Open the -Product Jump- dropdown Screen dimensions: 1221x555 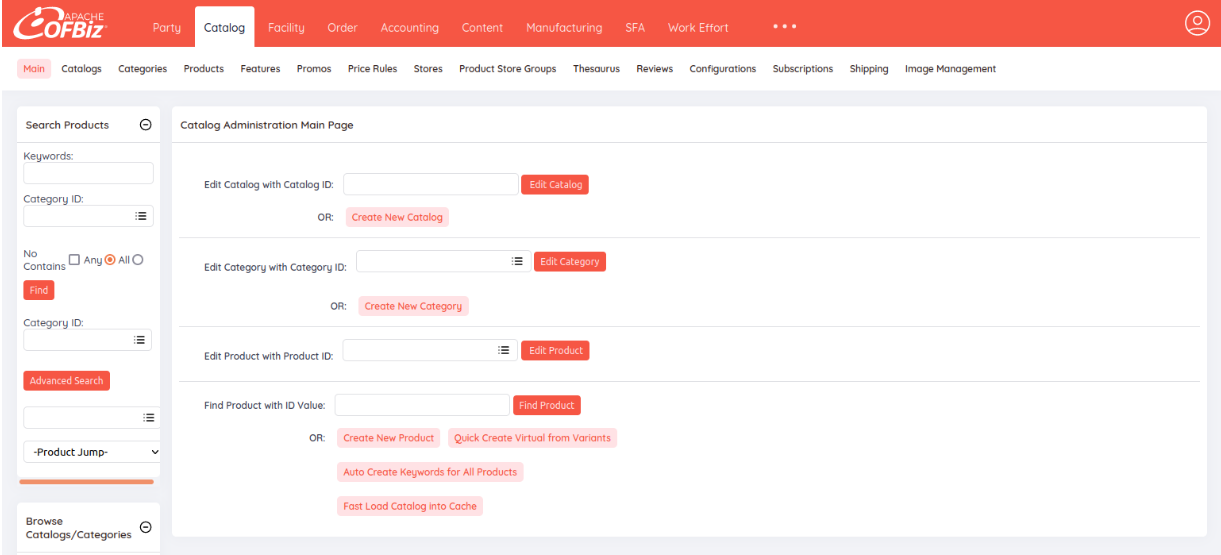coord(92,452)
